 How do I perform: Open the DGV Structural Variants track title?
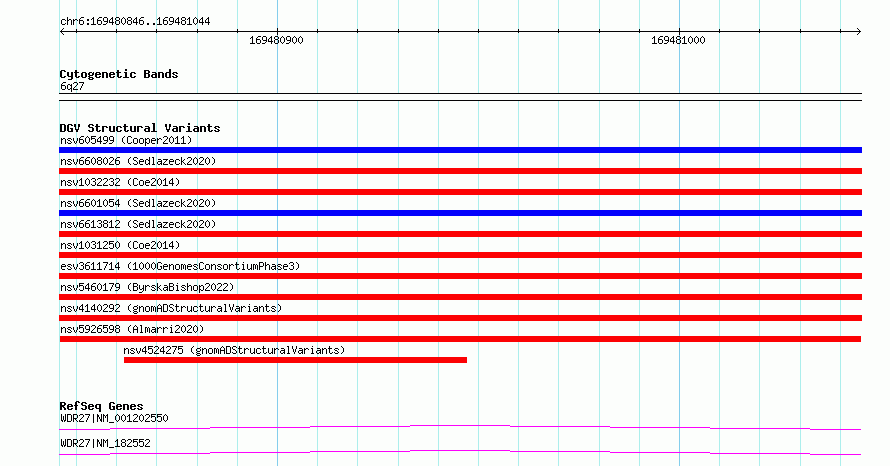140,128
